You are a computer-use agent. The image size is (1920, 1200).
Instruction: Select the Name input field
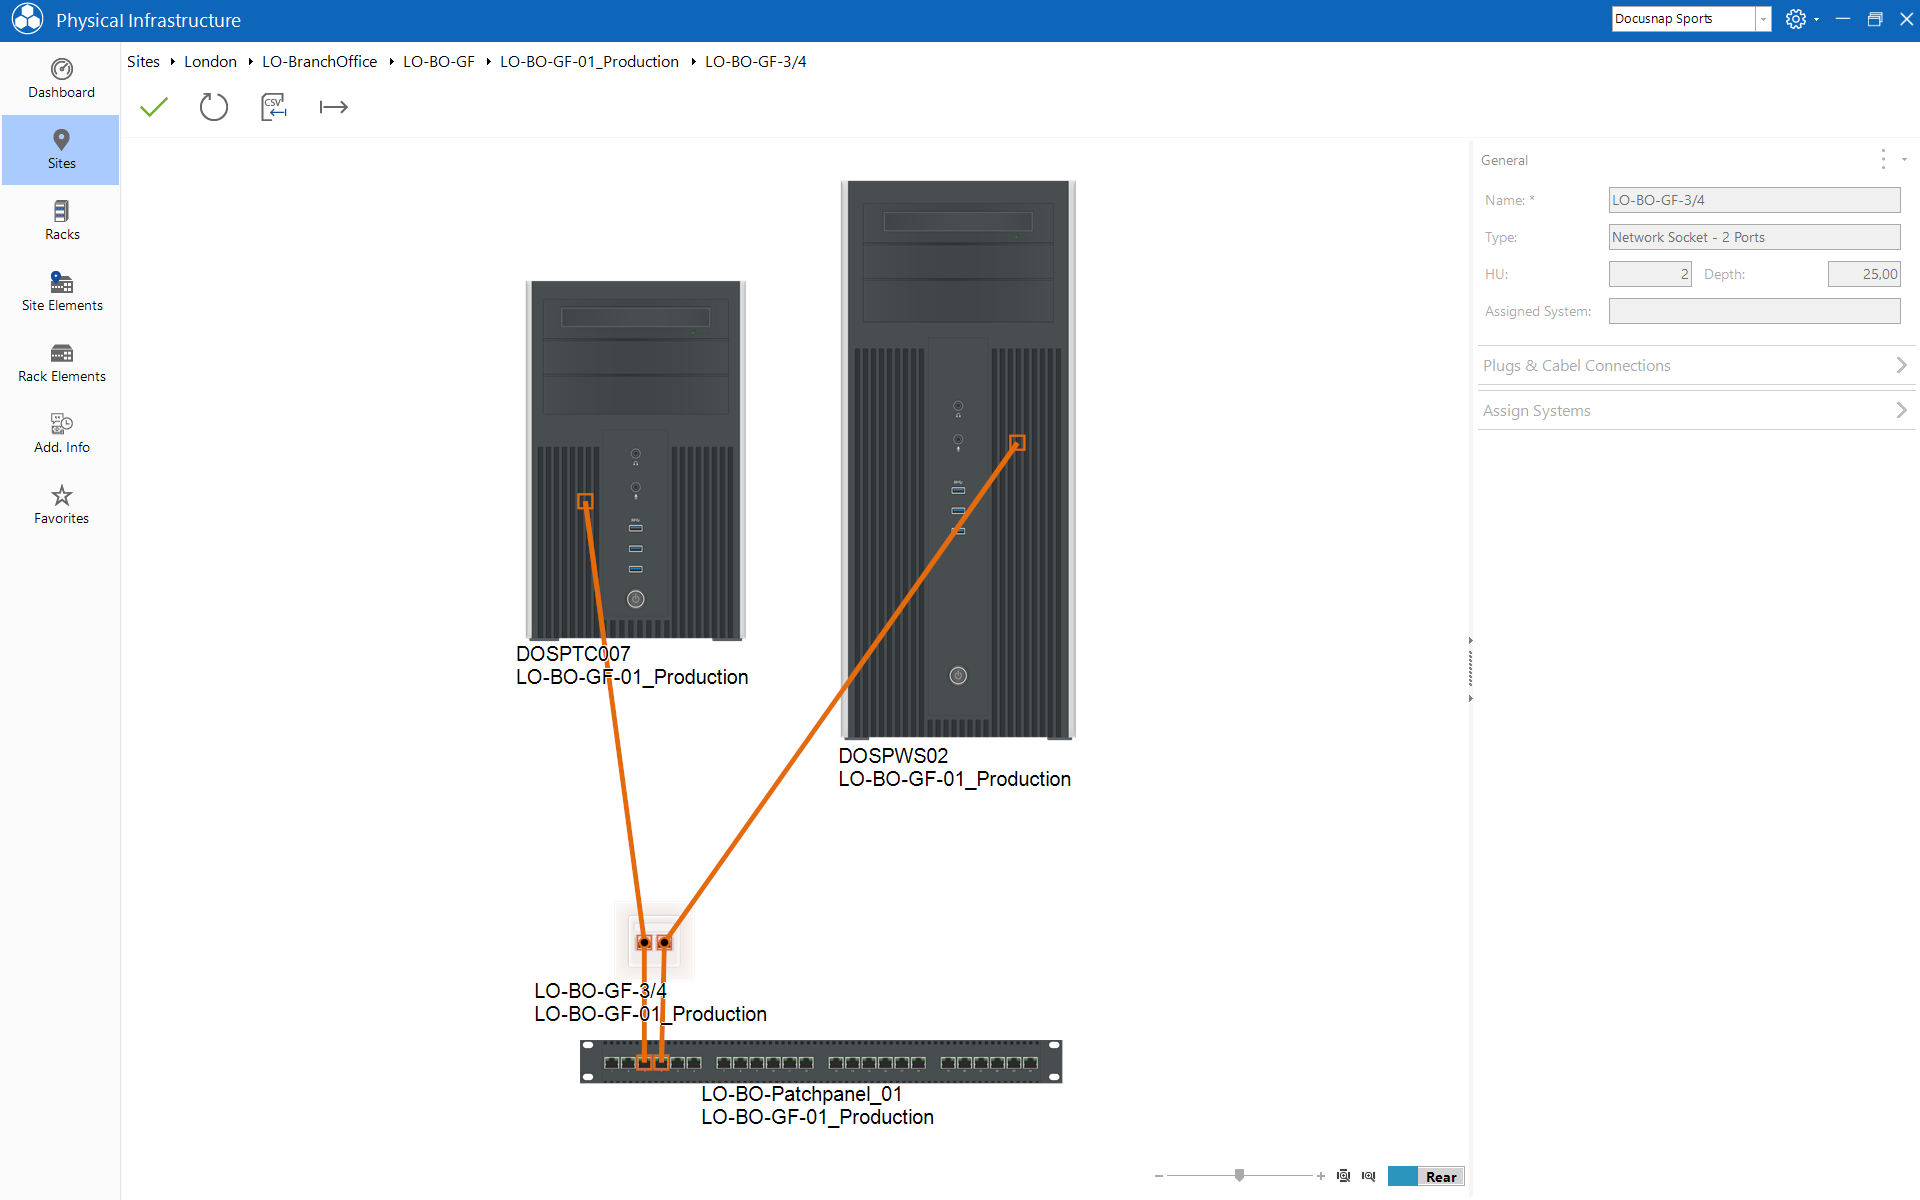point(1754,199)
